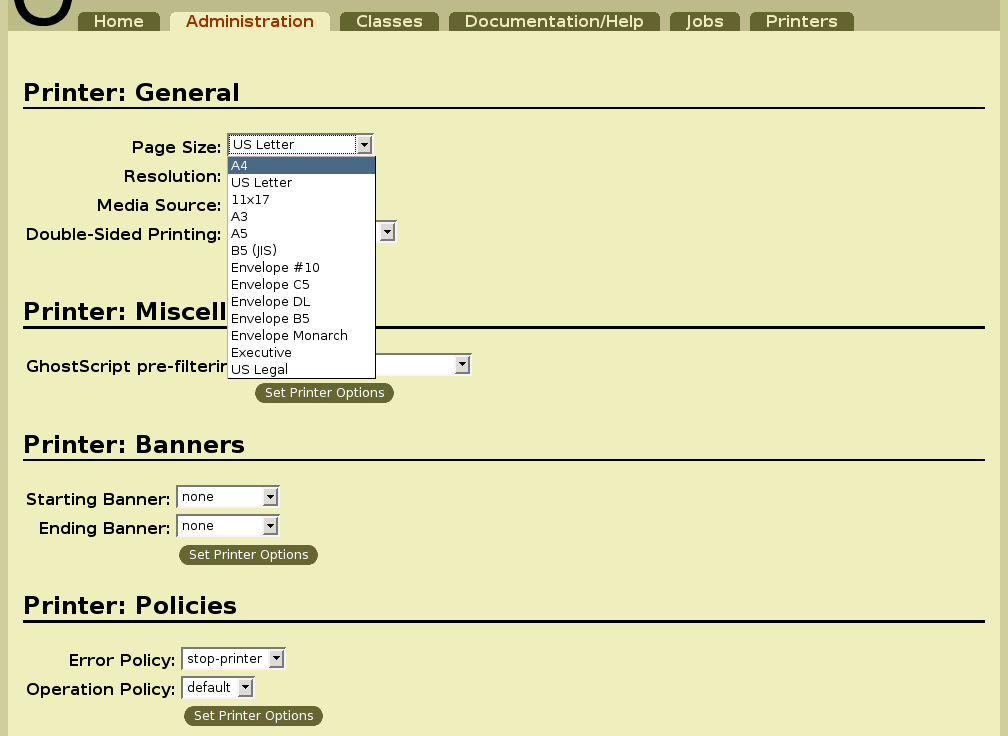Open the Double-Sided Printing dropdown
1008x736 pixels.
(387, 230)
